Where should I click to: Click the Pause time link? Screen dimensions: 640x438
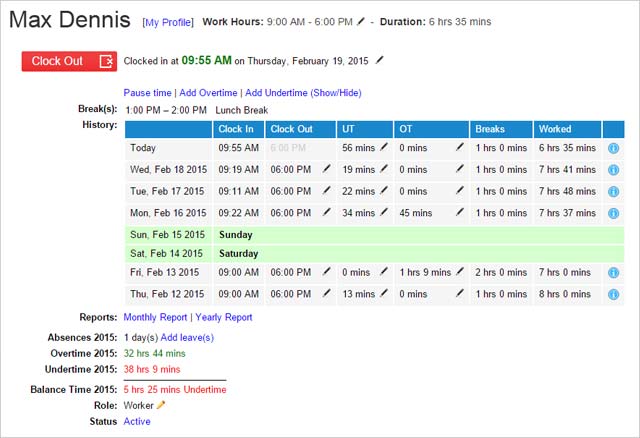pyautogui.click(x=147, y=93)
